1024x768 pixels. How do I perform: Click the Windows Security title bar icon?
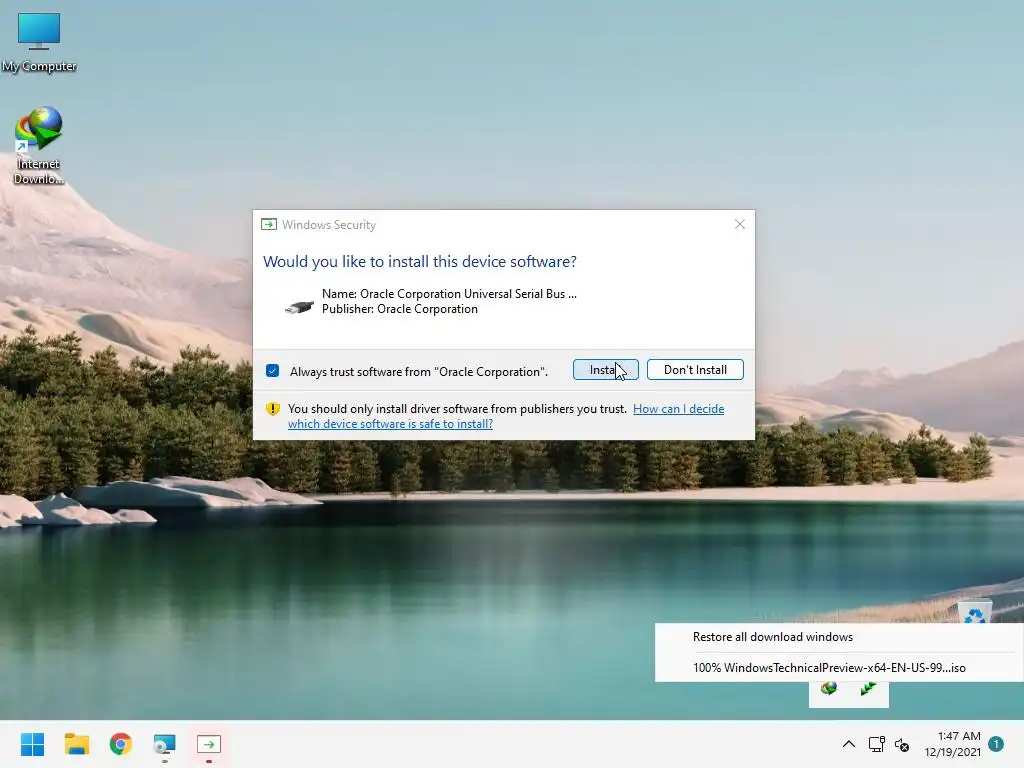point(268,225)
